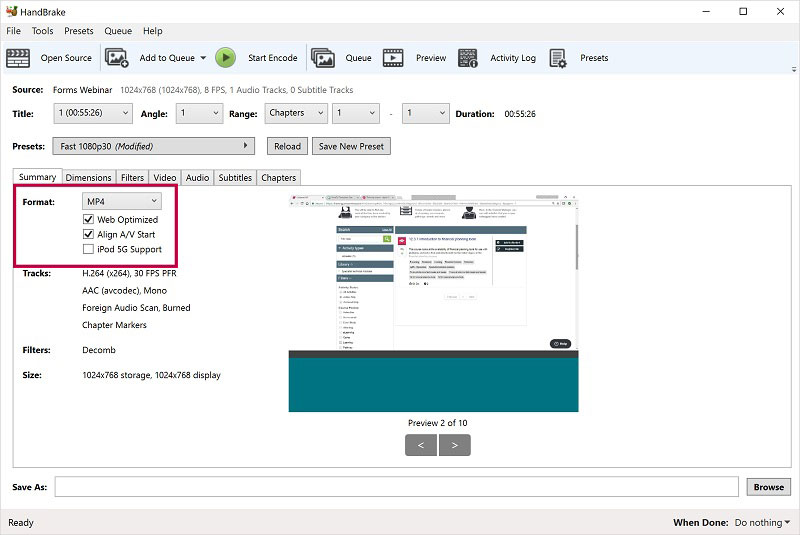Click the HandBrake app icon in title bar
The height and width of the screenshot is (535, 800).
[x=13, y=12]
